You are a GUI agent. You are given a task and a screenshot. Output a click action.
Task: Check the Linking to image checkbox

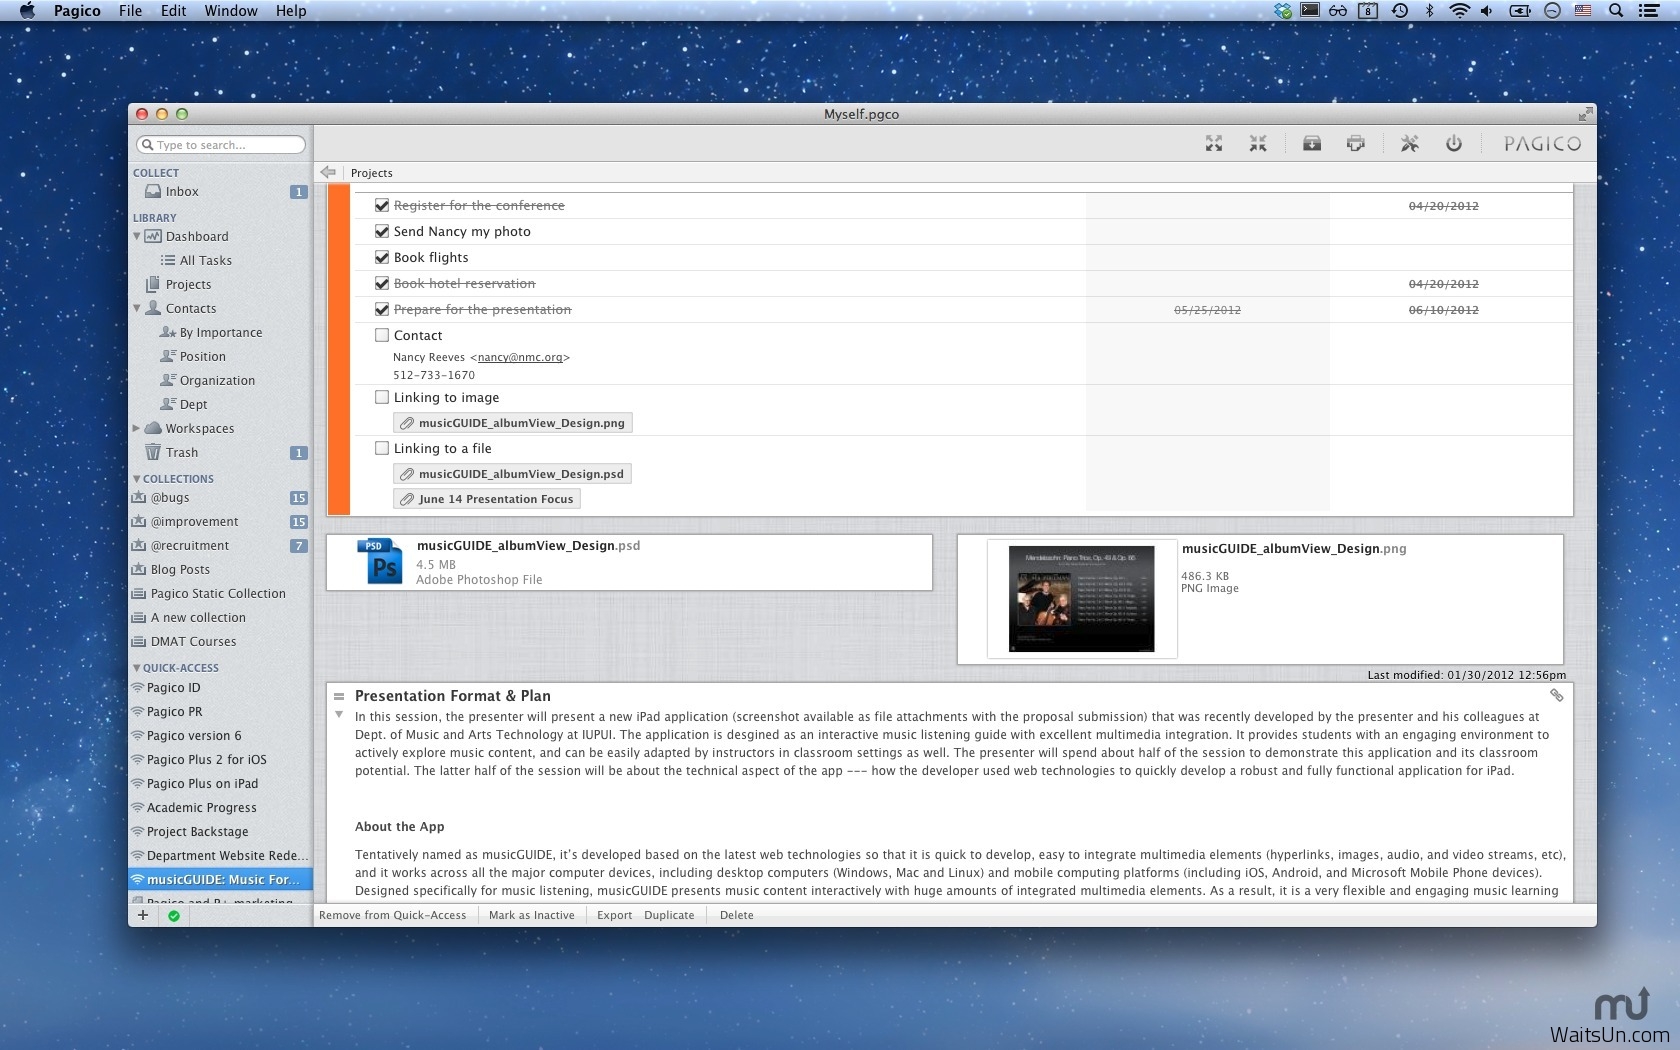point(382,397)
